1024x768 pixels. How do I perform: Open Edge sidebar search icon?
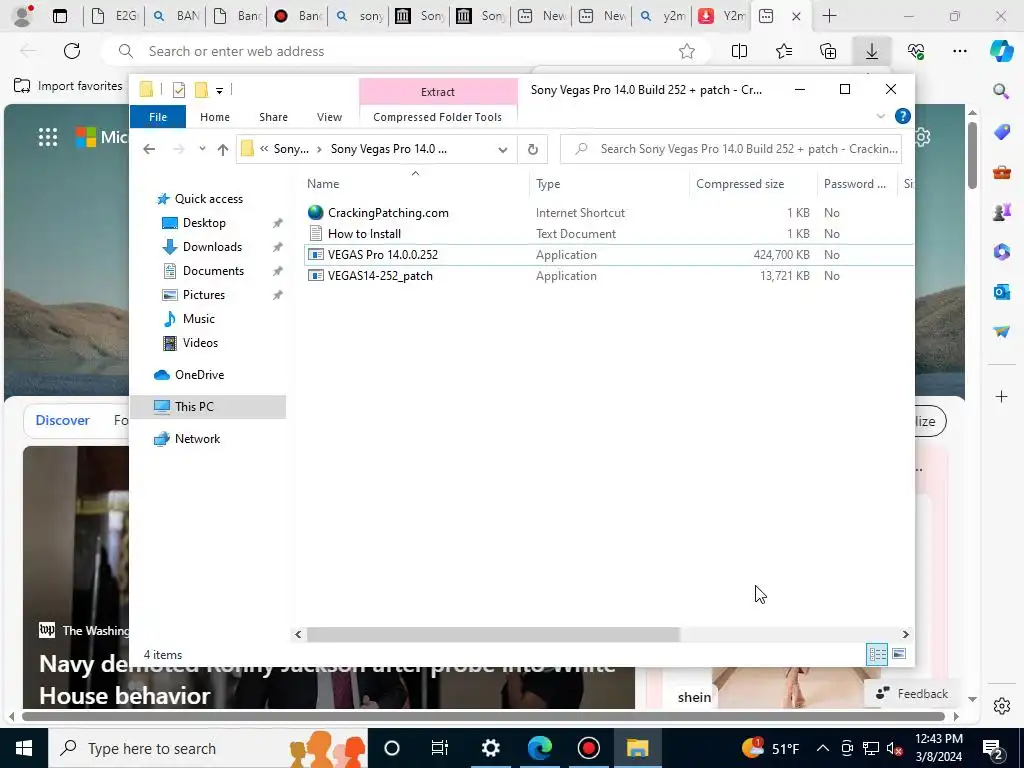coord(1001,91)
